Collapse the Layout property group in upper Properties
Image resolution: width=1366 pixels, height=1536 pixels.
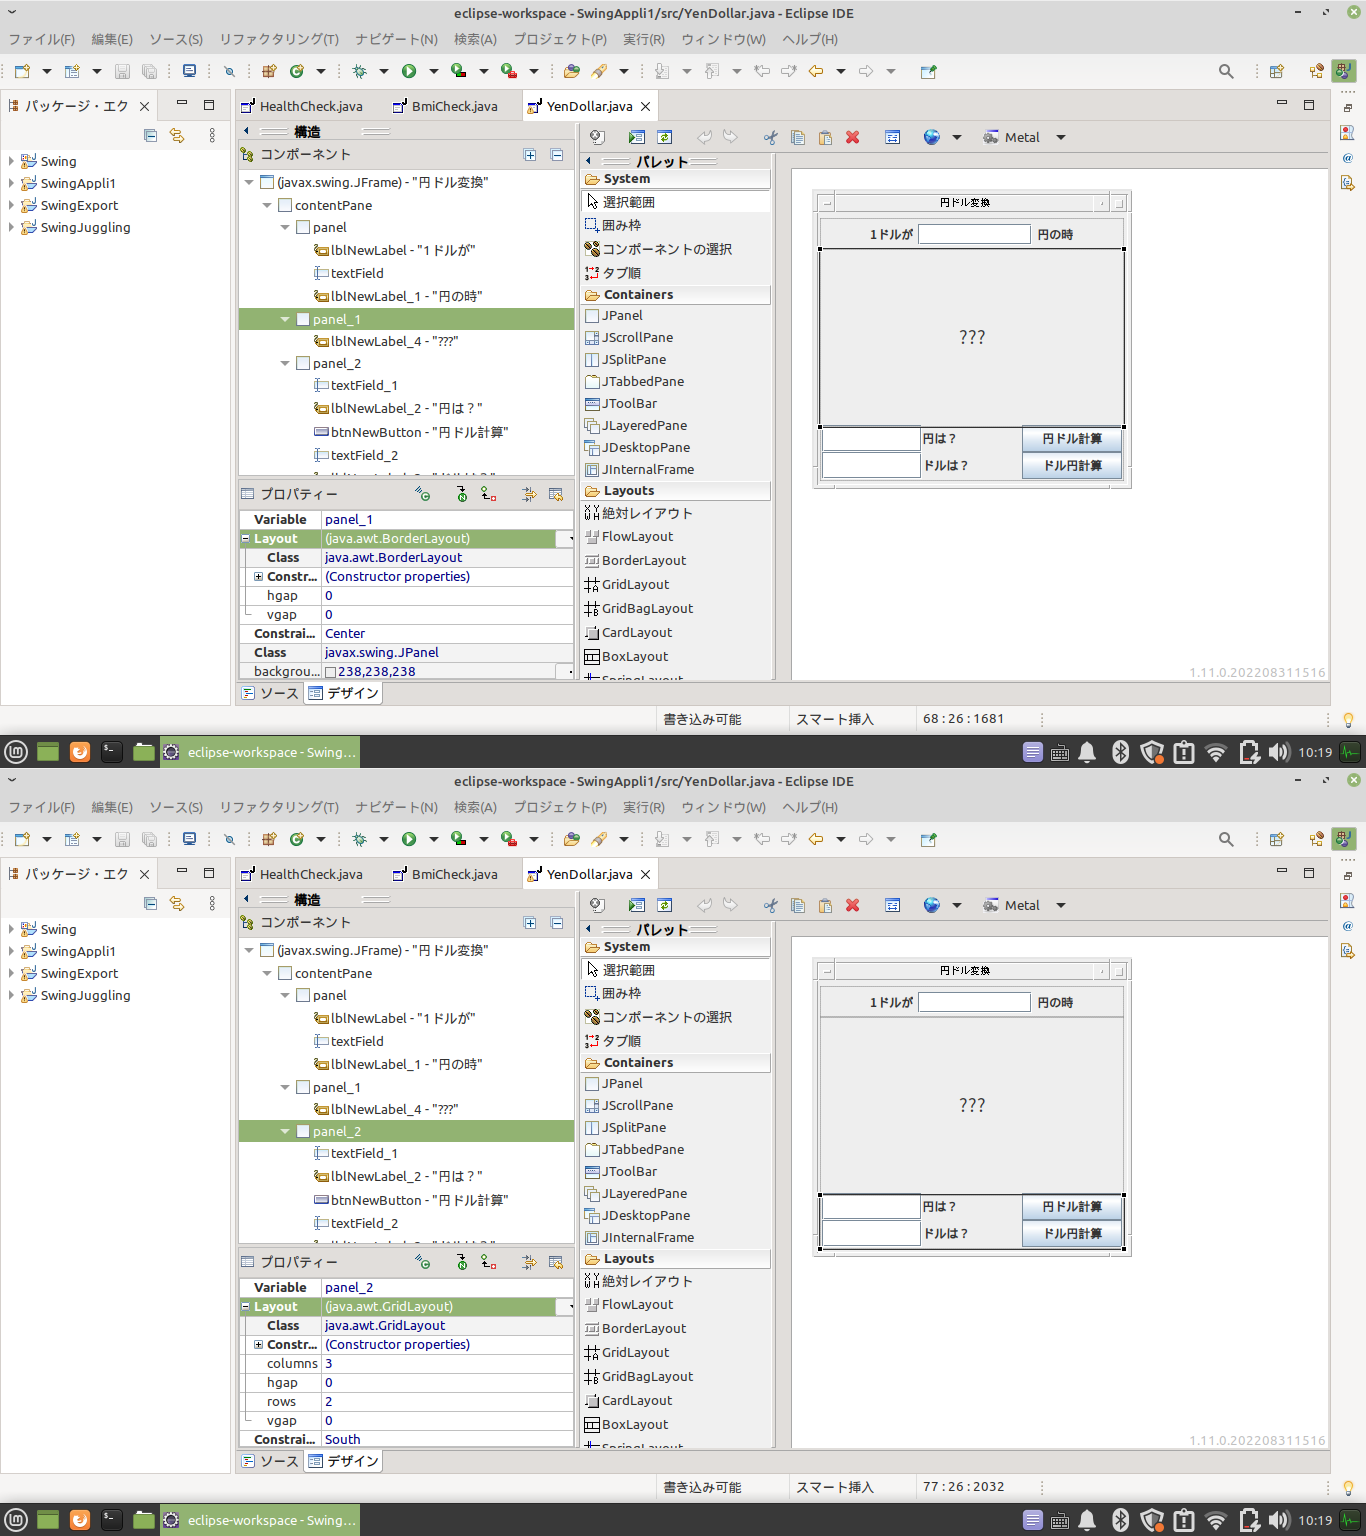click(x=246, y=538)
